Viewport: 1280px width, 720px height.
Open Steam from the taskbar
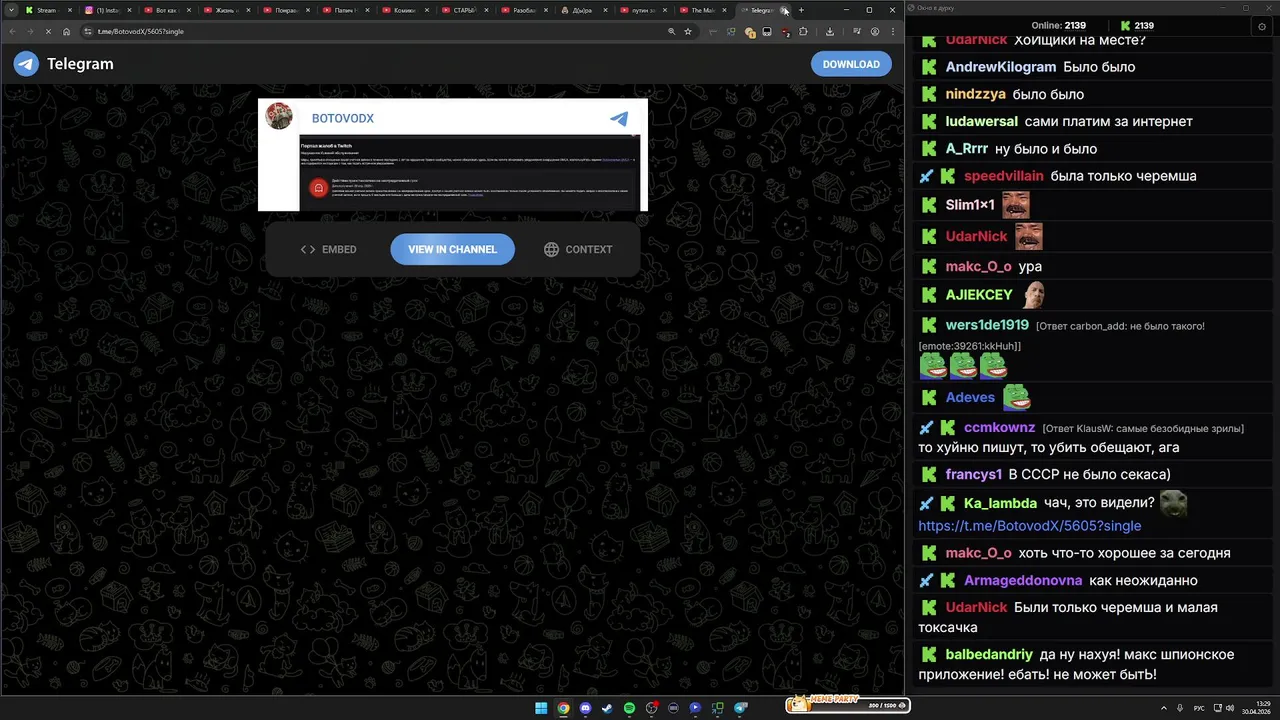(607, 708)
